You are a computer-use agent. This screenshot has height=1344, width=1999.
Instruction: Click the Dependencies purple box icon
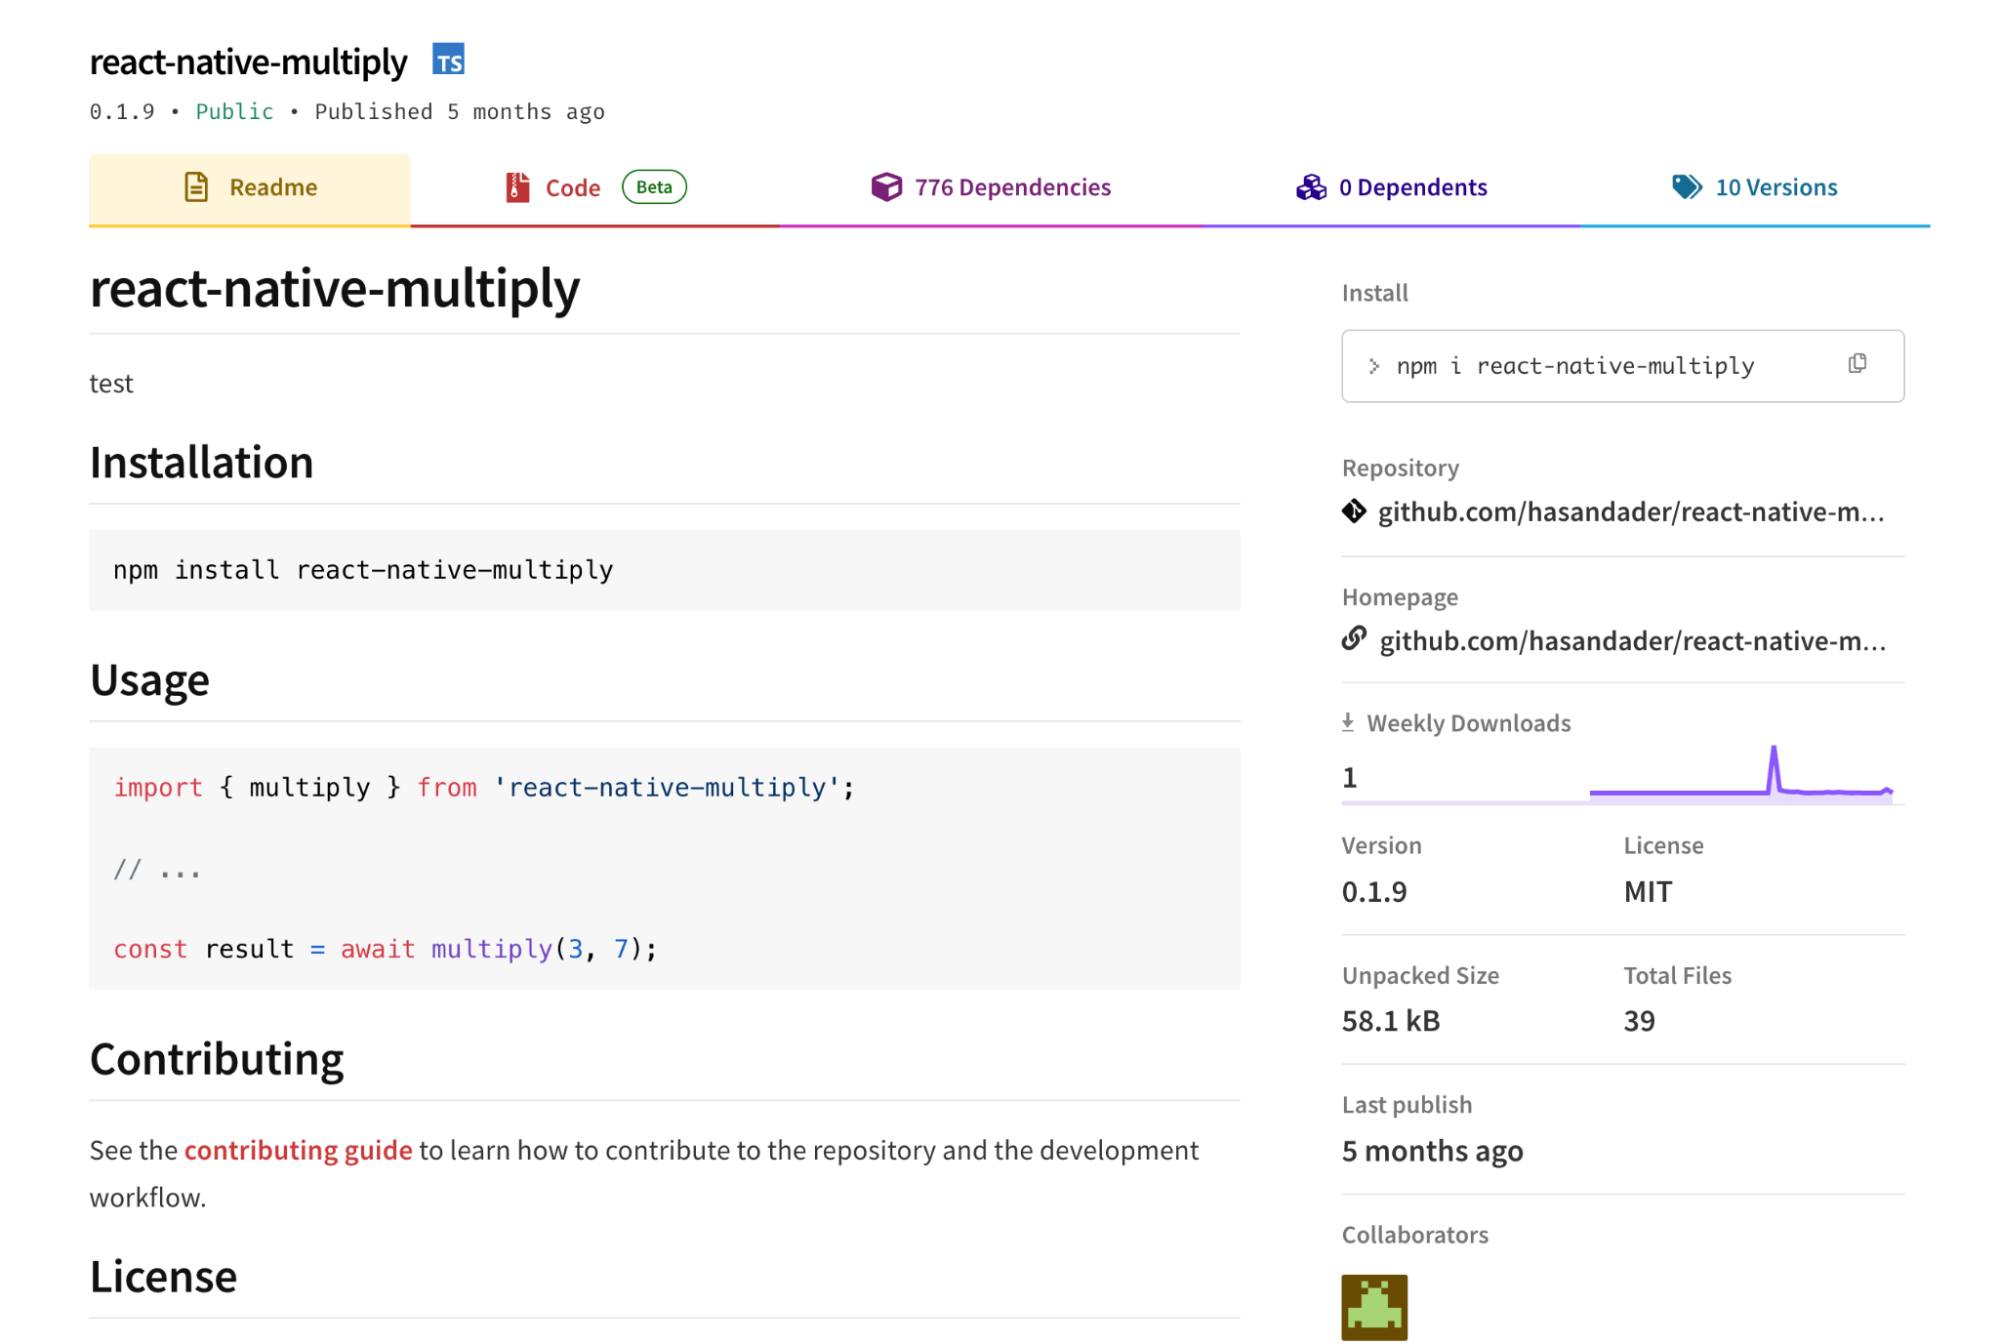tap(886, 187)
